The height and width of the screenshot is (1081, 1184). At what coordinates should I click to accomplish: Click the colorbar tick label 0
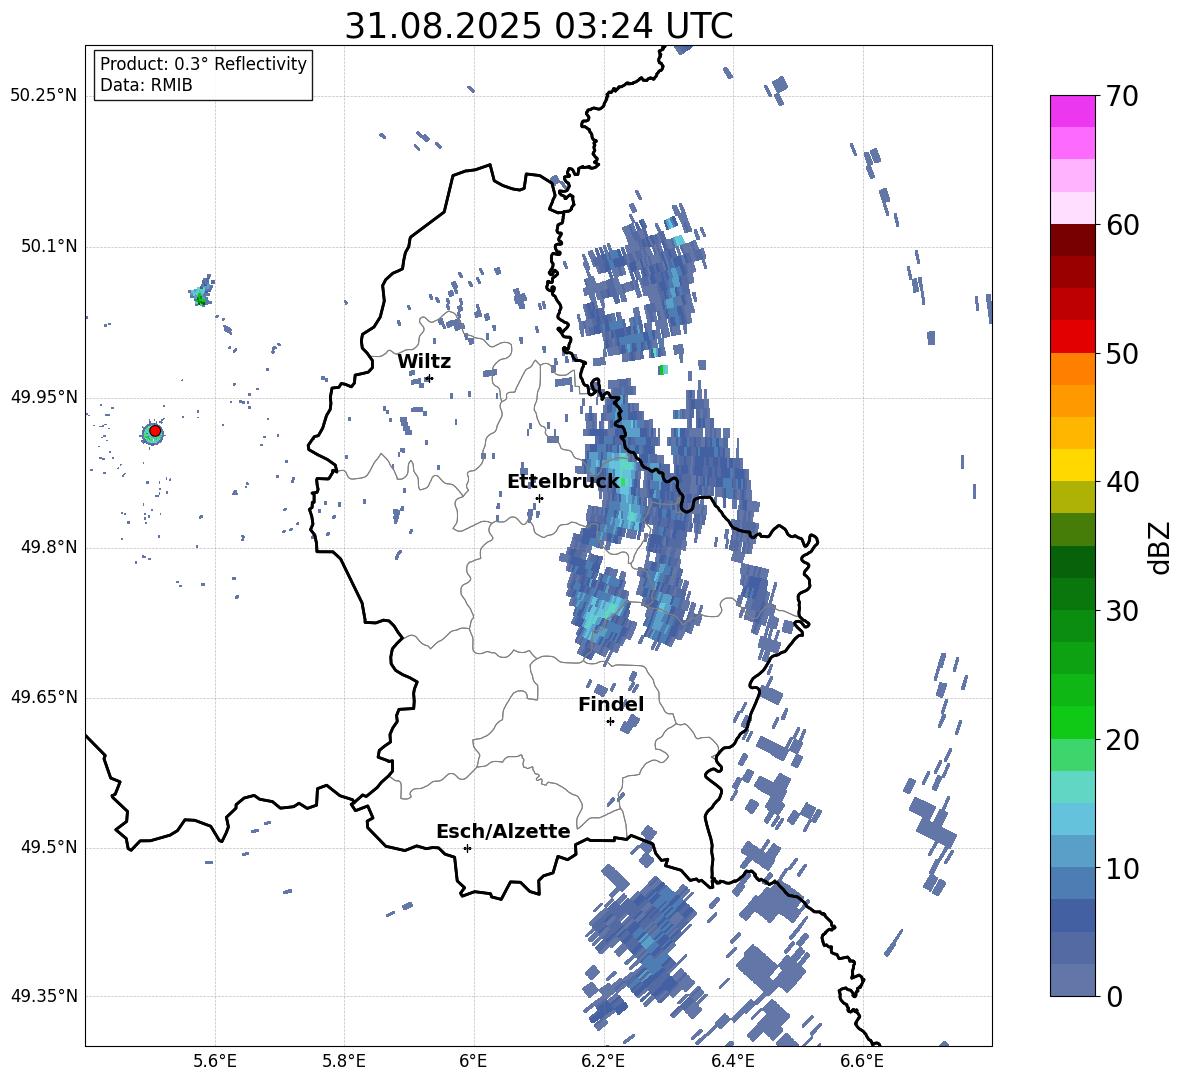pyautogui.click(x=1114, y=996)
